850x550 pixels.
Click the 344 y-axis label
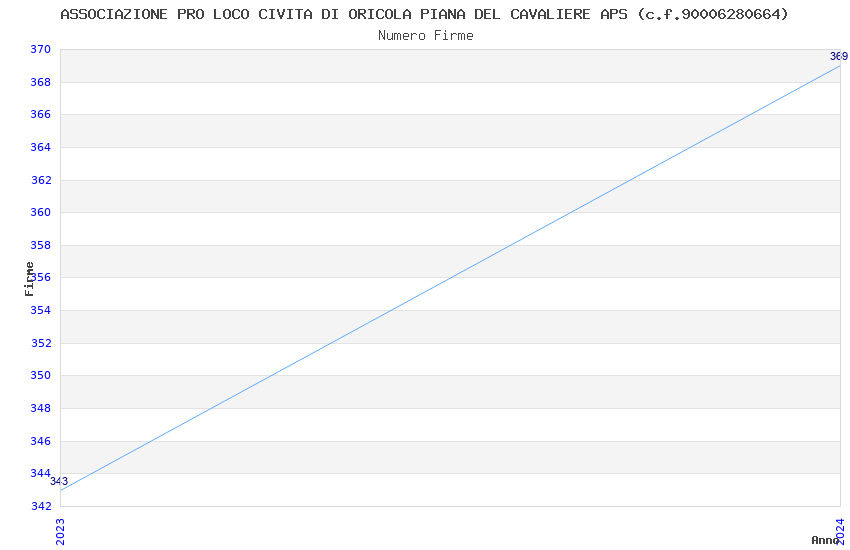click(x=41, y=474)
